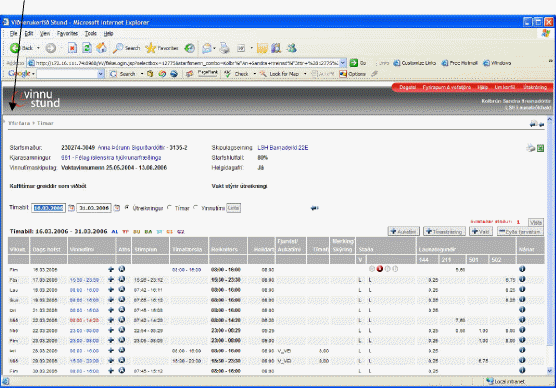Open the Edit menu
Viewport: 556px width, 388px height.
click(29, 34)
